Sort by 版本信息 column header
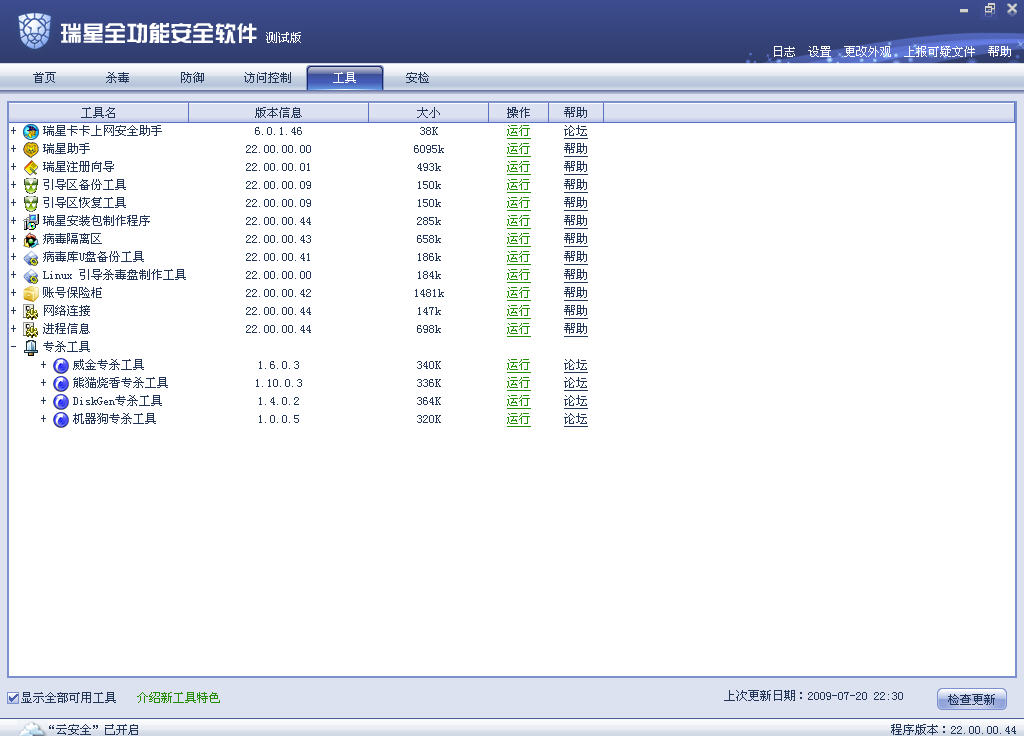Viewport: 1024px width, 736px height. pos(278,112)
